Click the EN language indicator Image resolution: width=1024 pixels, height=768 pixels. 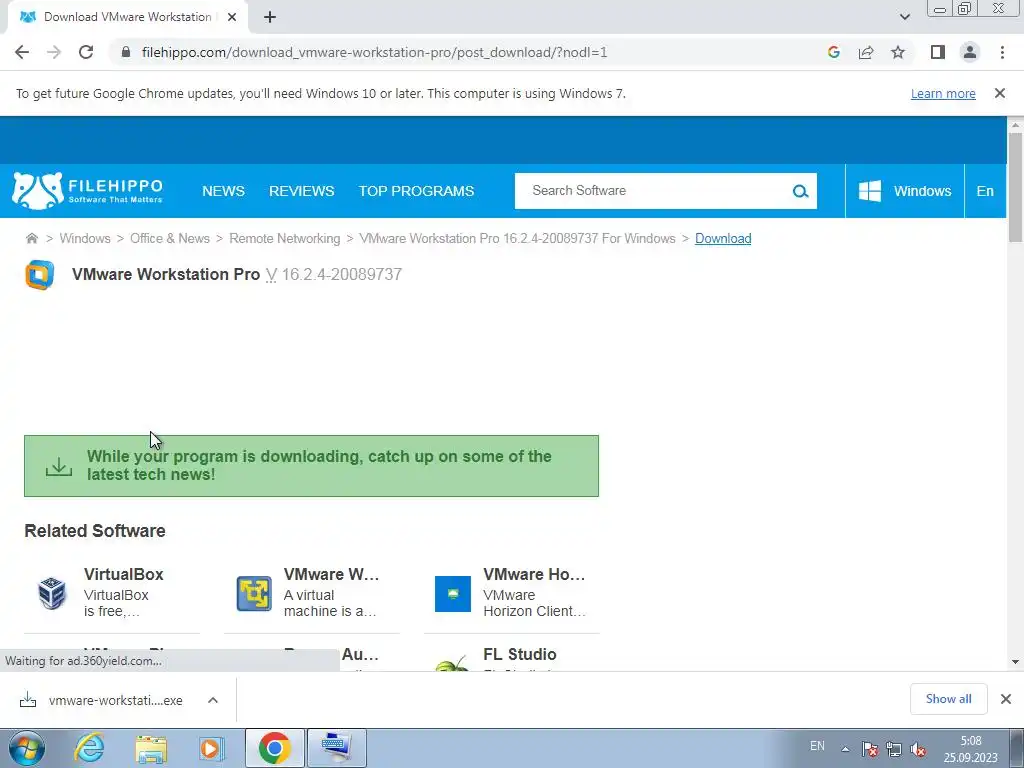817,746
